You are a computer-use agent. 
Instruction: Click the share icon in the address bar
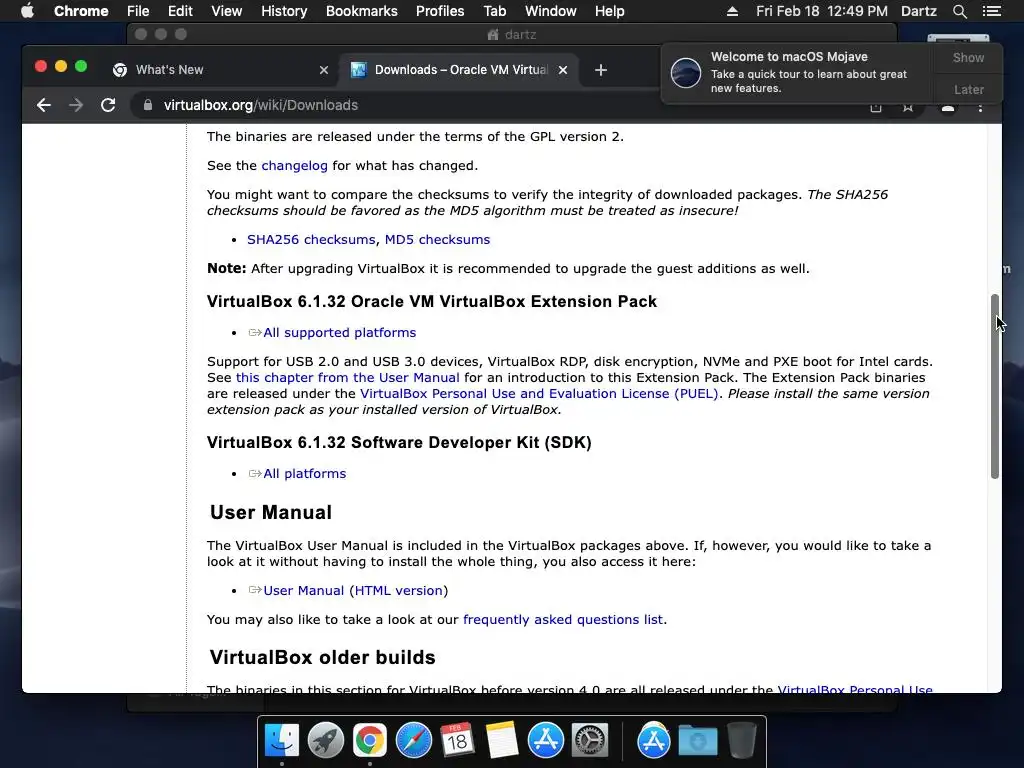(876, 107)
